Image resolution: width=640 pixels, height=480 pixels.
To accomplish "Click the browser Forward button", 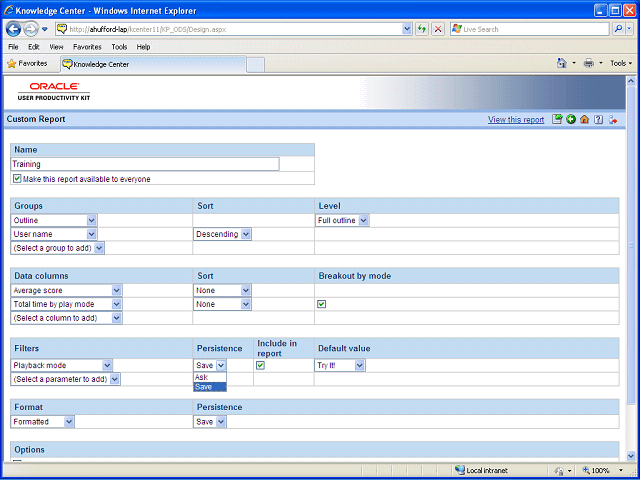I will tap(30, 29).
